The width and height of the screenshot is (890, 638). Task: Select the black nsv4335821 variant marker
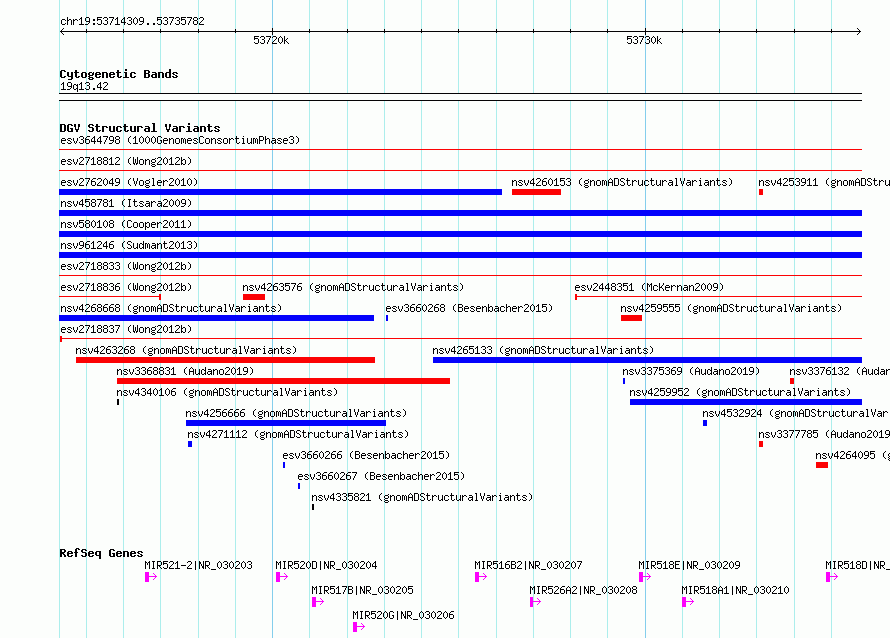tap(313, 507)
